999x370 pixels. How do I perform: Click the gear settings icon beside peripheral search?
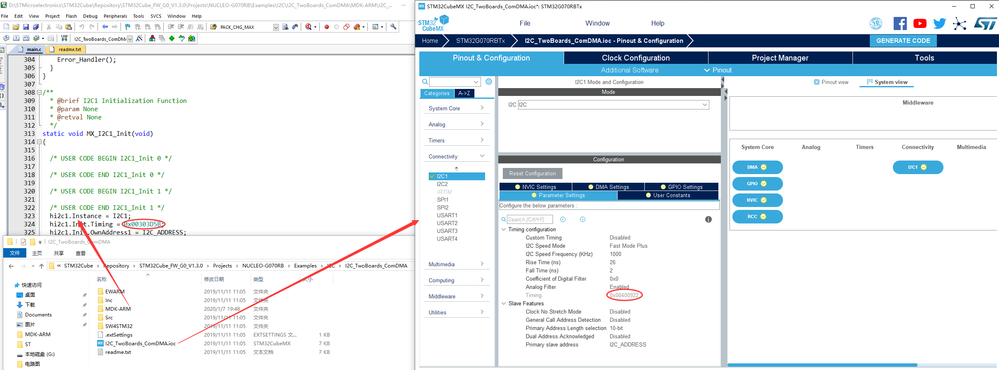(489, 82)
